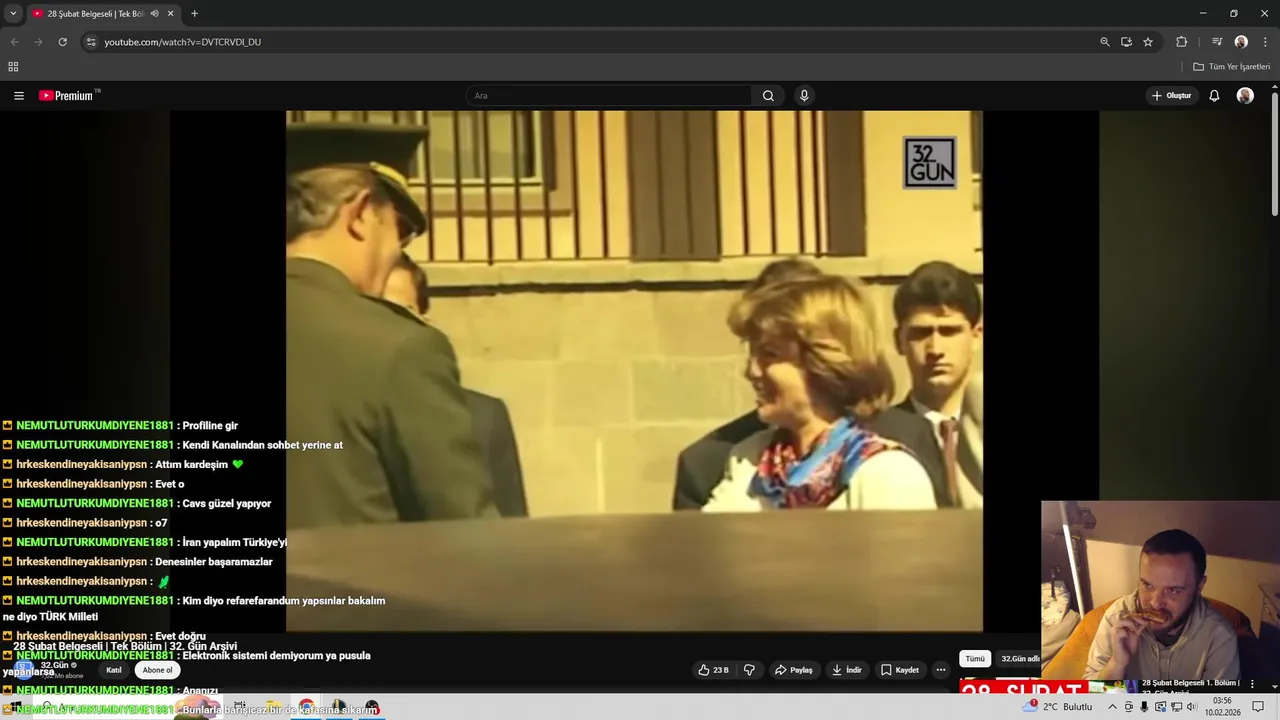1280x720 pixels.
Task: Install the app via address bar icon
Action: [1126, 42]
